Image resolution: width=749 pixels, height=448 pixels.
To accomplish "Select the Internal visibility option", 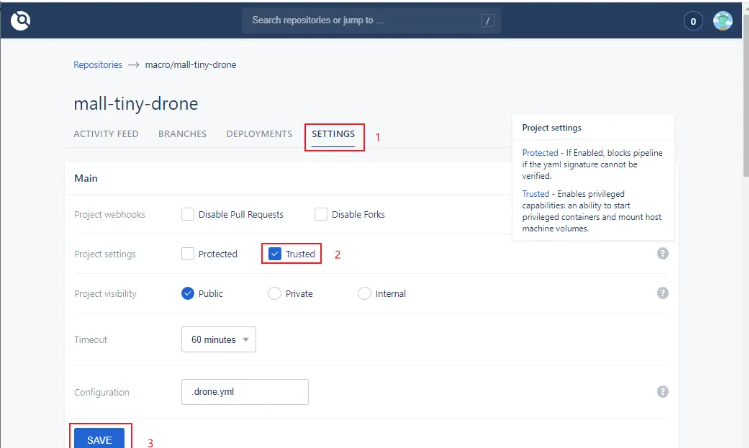I will pyautogui.click(x=364, y=293).
